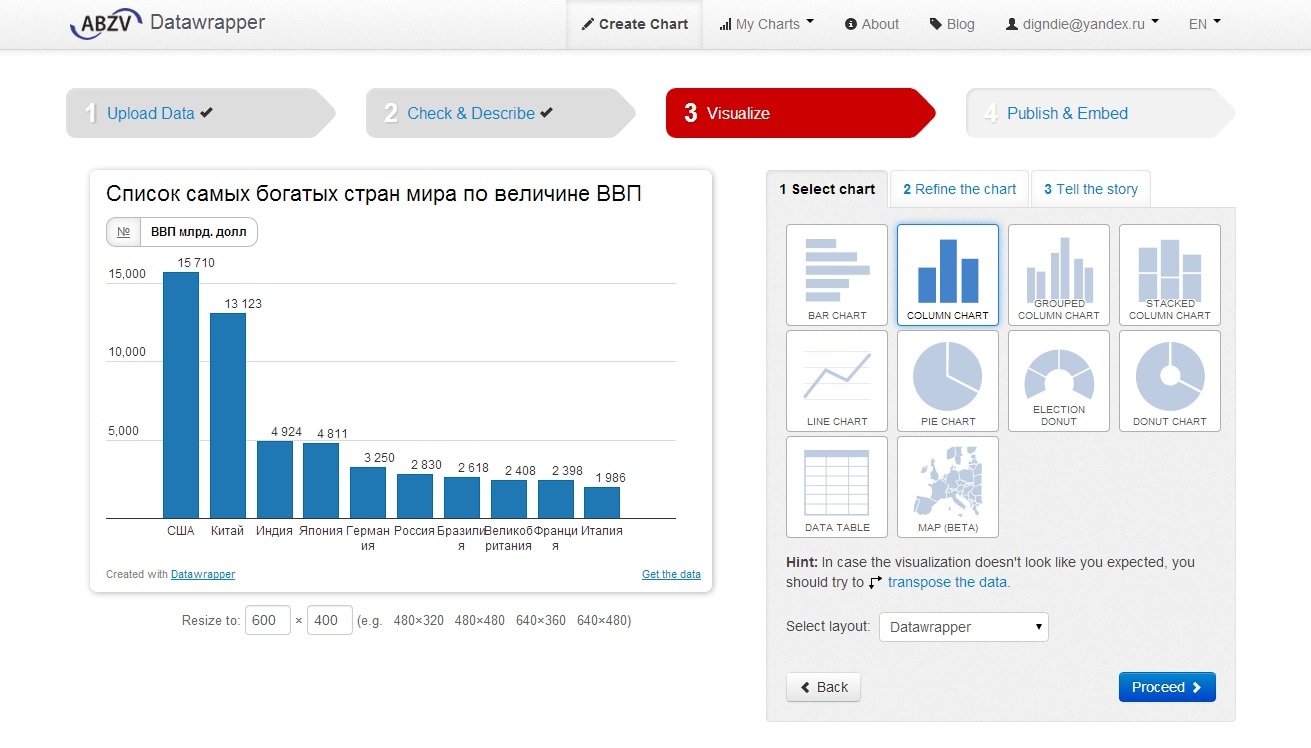Expand the My Charts menu

pos(766,24)
